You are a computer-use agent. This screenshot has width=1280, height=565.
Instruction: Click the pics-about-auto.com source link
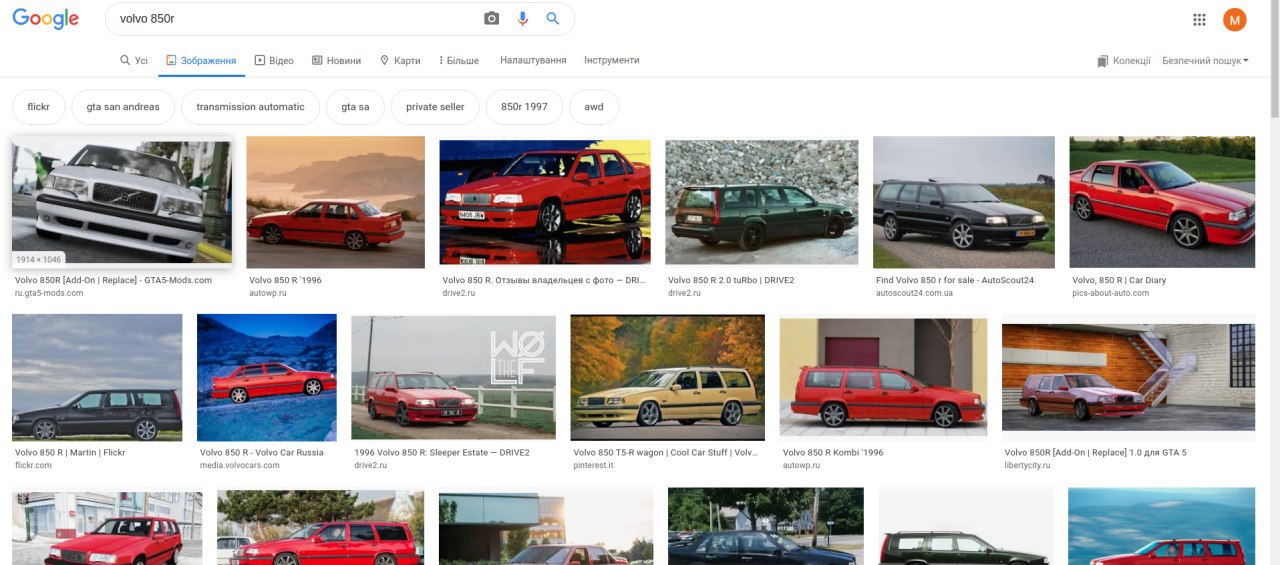1110,293
